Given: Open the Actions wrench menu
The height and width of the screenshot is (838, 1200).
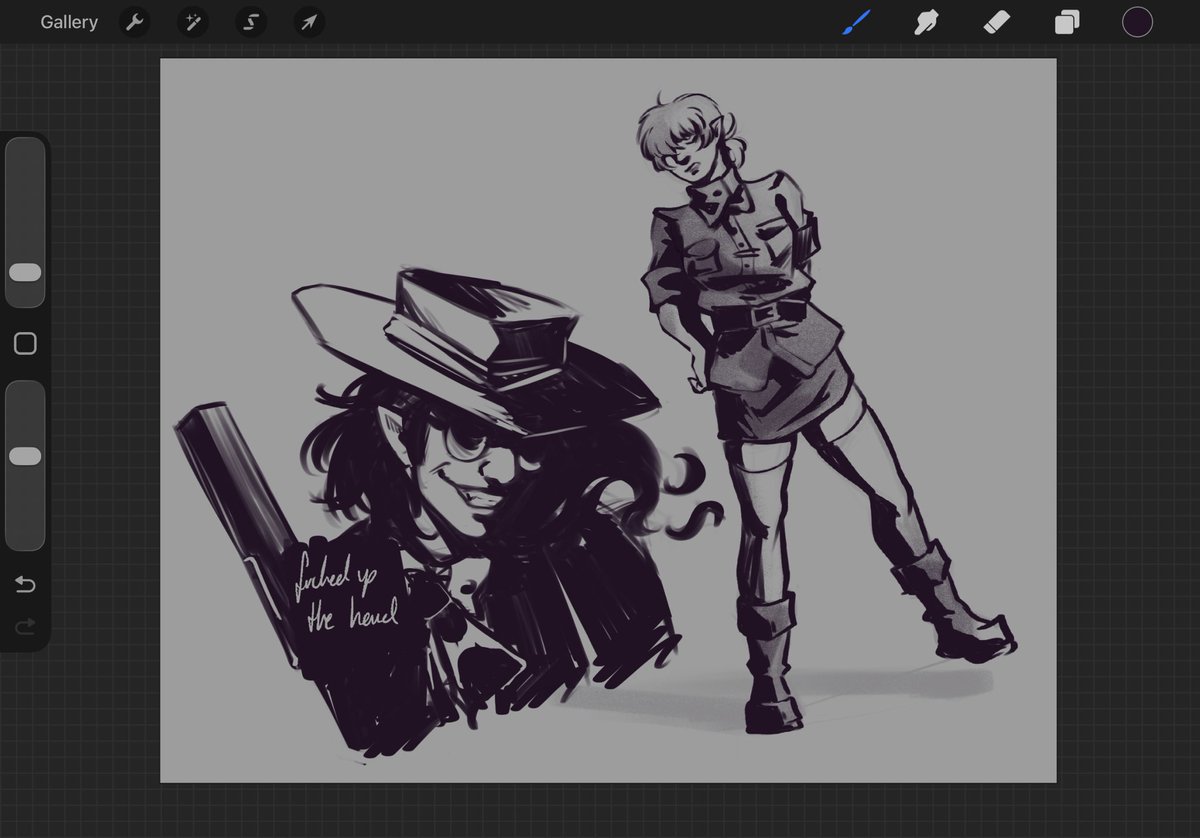Looking at the screenshot, I should 135,22.
